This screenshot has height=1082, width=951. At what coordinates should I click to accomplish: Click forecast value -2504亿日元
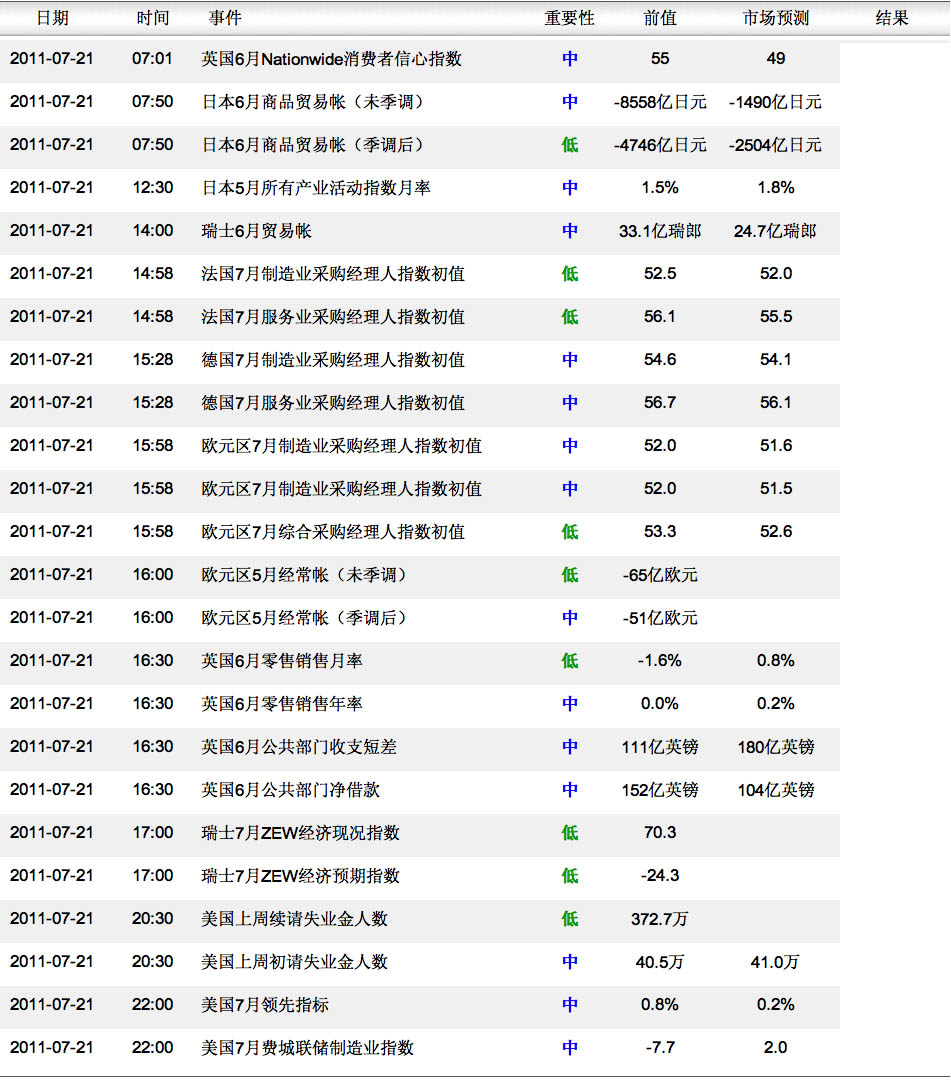(x=776, y=145)
